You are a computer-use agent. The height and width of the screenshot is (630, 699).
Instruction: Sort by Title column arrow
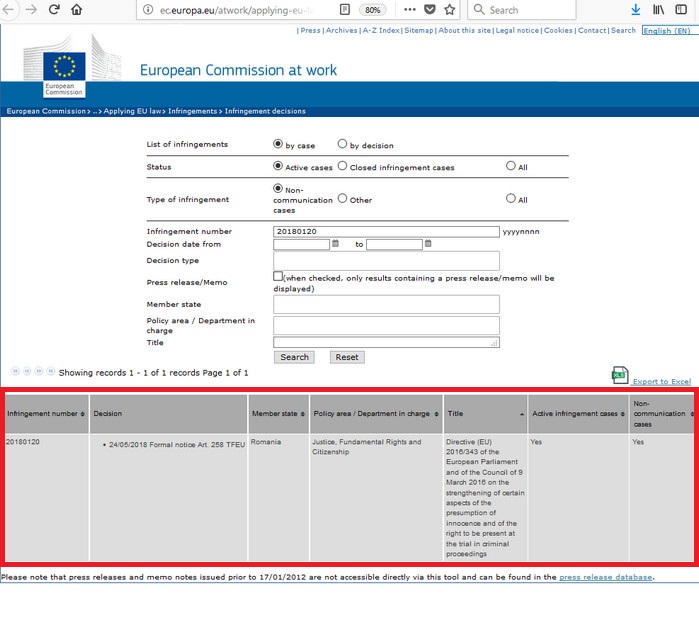click(x=522, y=414)
